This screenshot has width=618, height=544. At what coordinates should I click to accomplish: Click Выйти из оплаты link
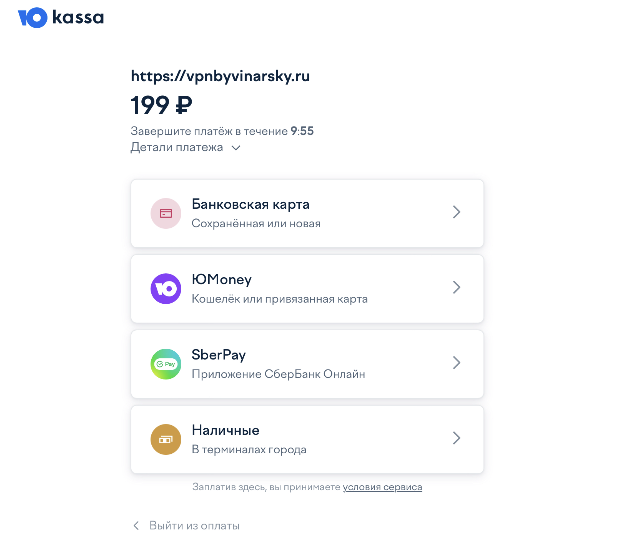tap(194, 525)
